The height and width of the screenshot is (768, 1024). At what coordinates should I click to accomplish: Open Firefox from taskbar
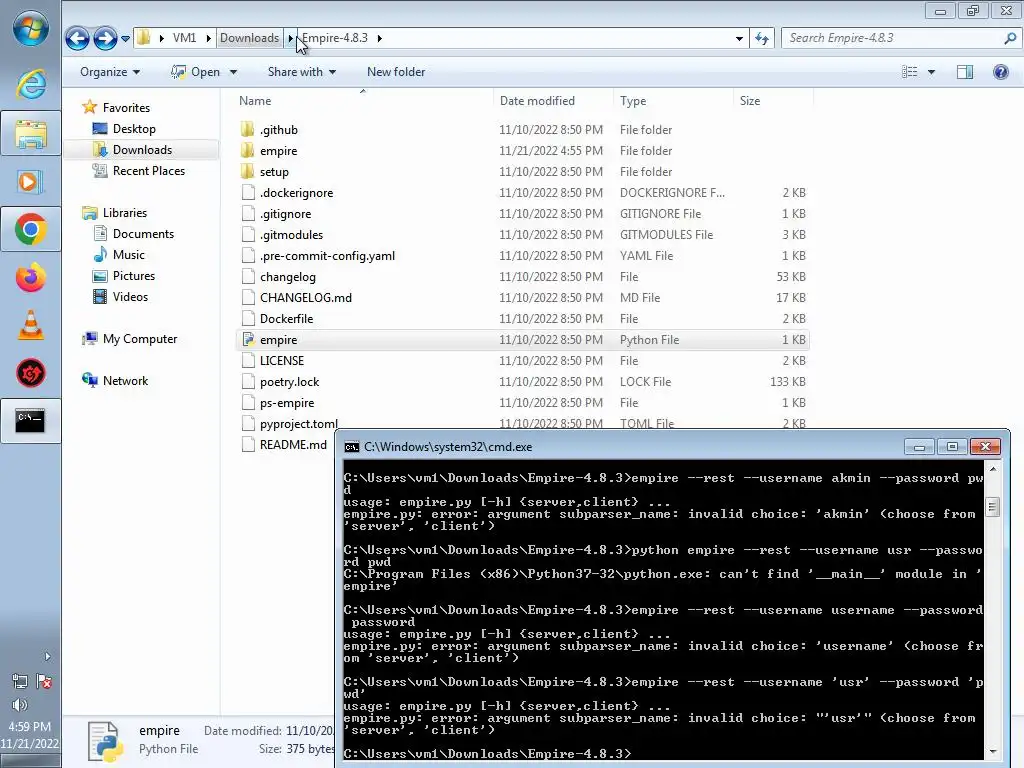tap(31, 278)
